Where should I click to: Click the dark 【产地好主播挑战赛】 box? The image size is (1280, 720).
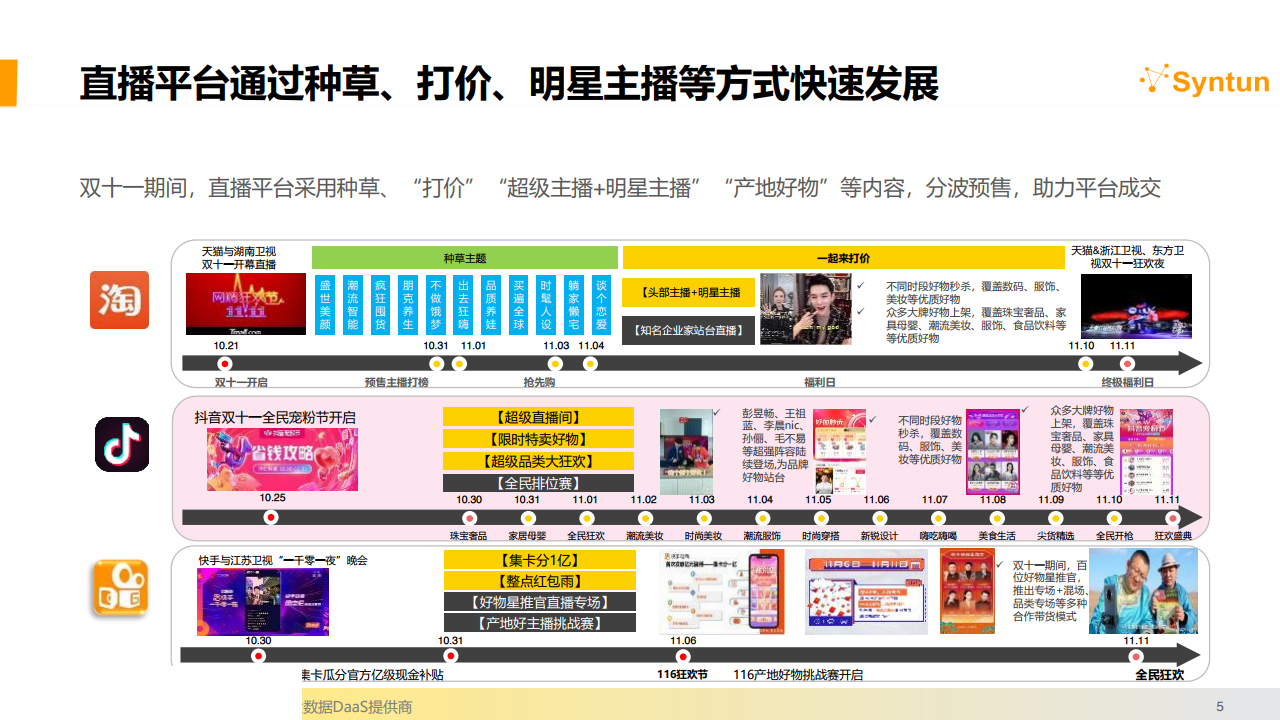tap(540, 623)
